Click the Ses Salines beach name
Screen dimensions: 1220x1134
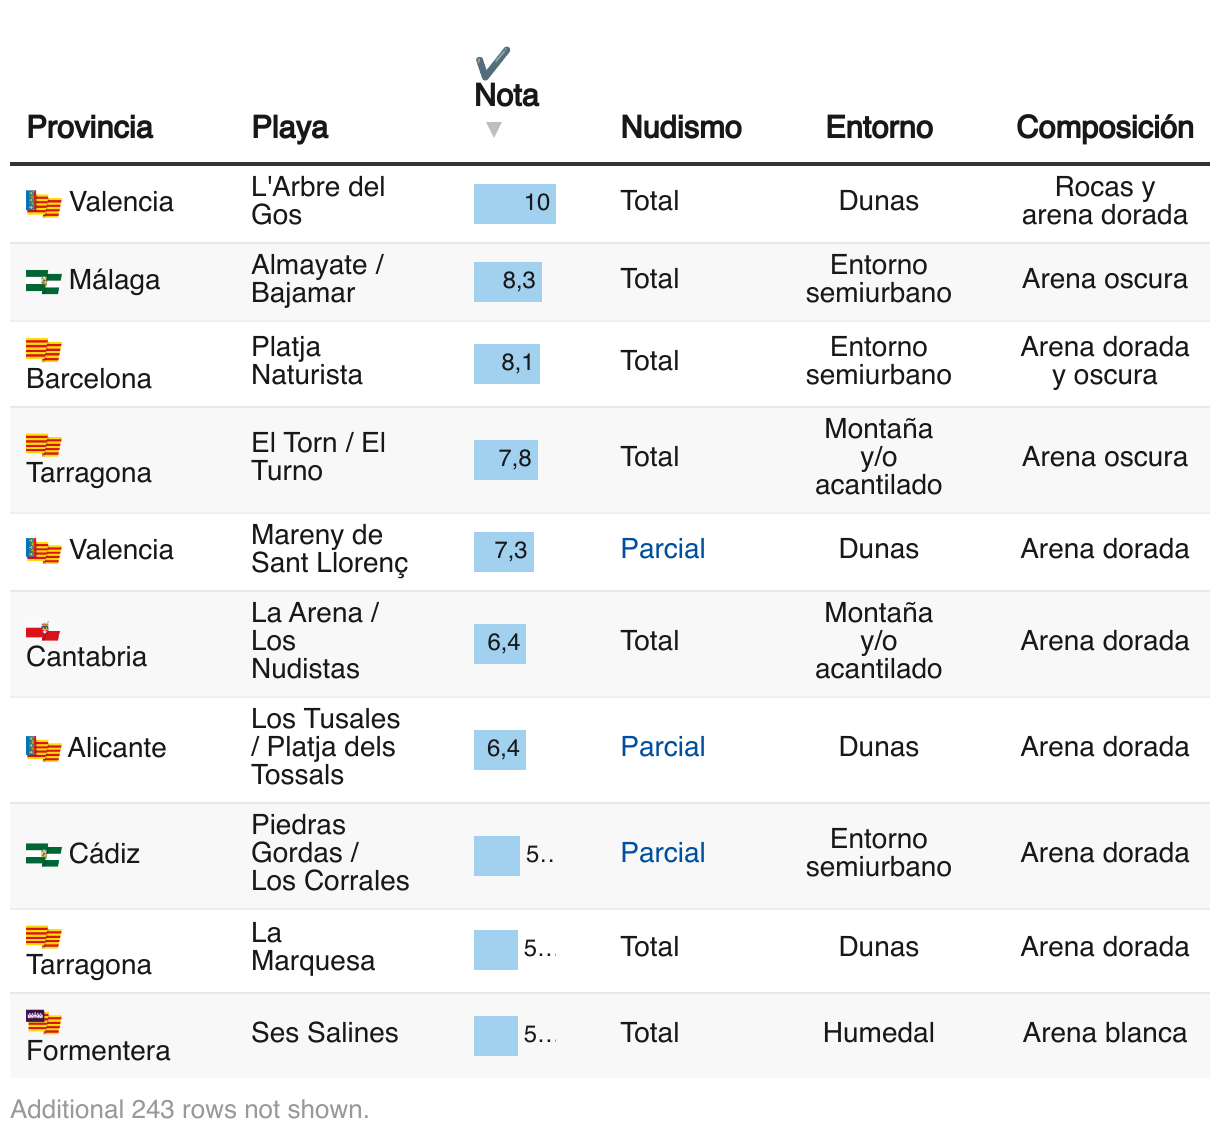pos(325,1033)
